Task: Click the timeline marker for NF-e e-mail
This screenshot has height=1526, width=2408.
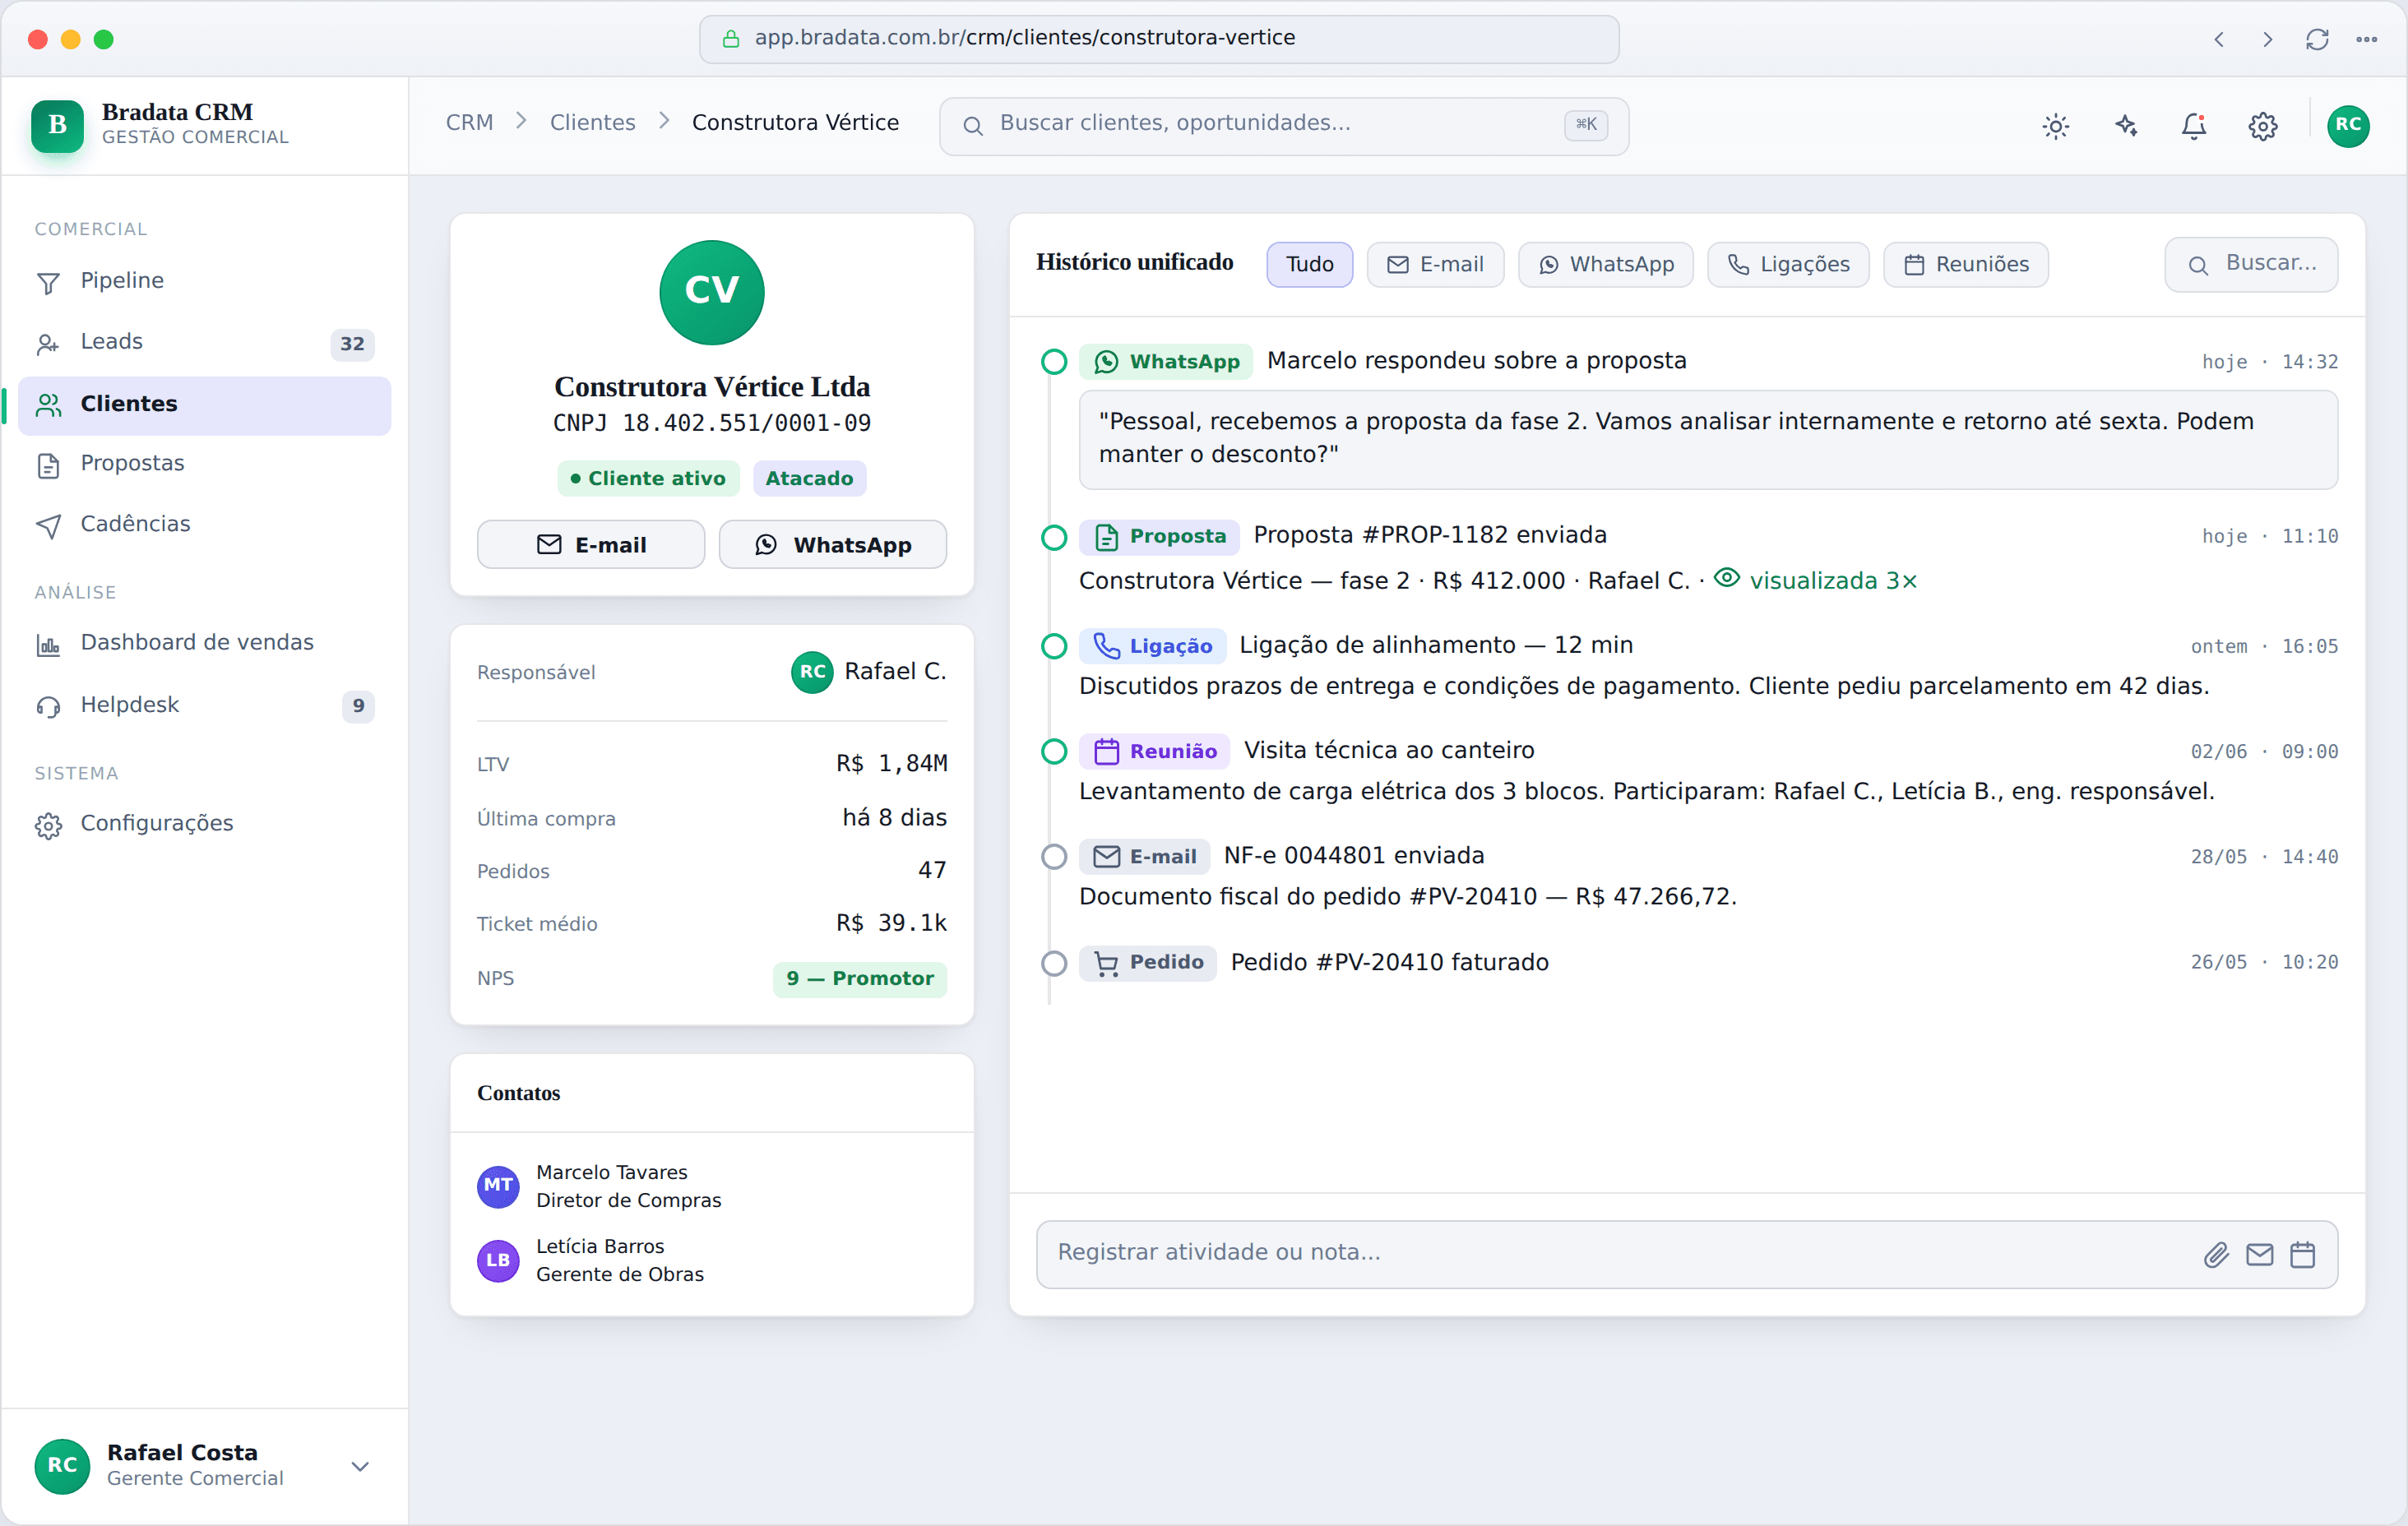Action: pos(1053,857)
